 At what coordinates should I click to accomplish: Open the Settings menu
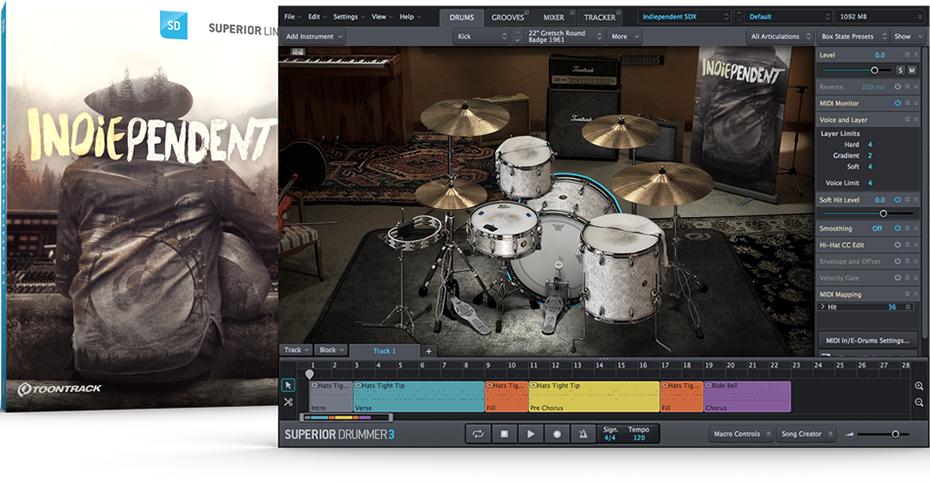tap(348, 17)
